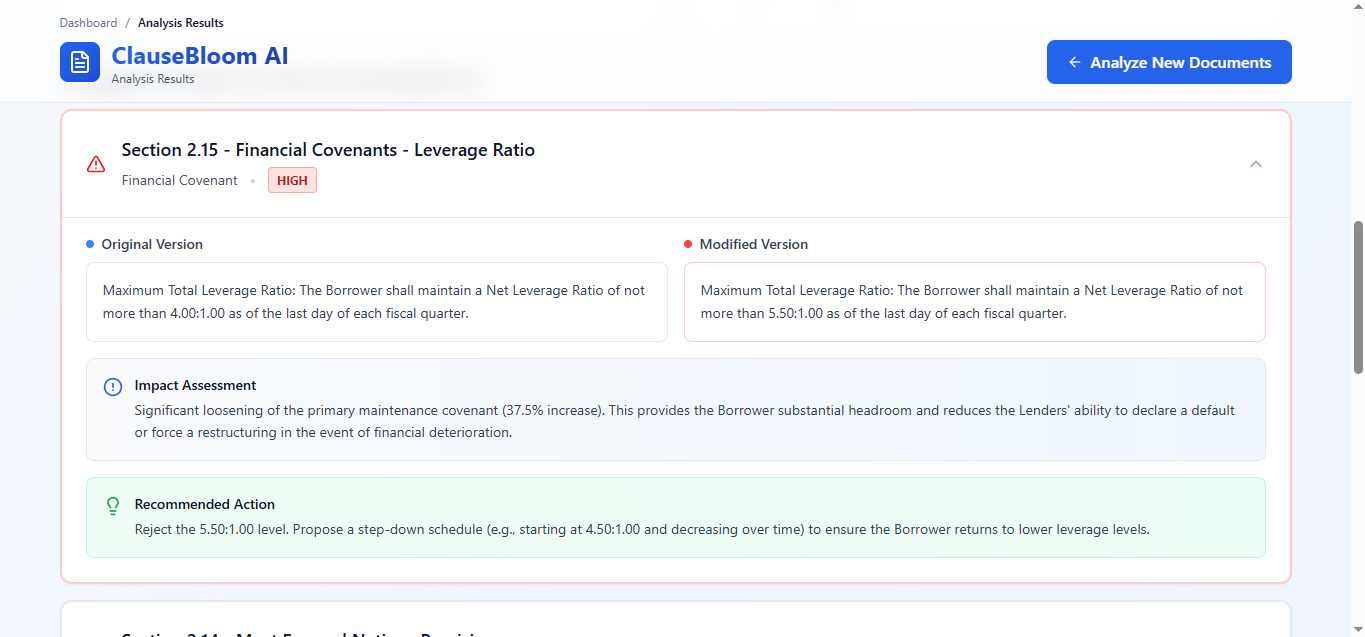Click the Analysis Results breadcrumb
The image size is (1365, 637).
point(181,22)
